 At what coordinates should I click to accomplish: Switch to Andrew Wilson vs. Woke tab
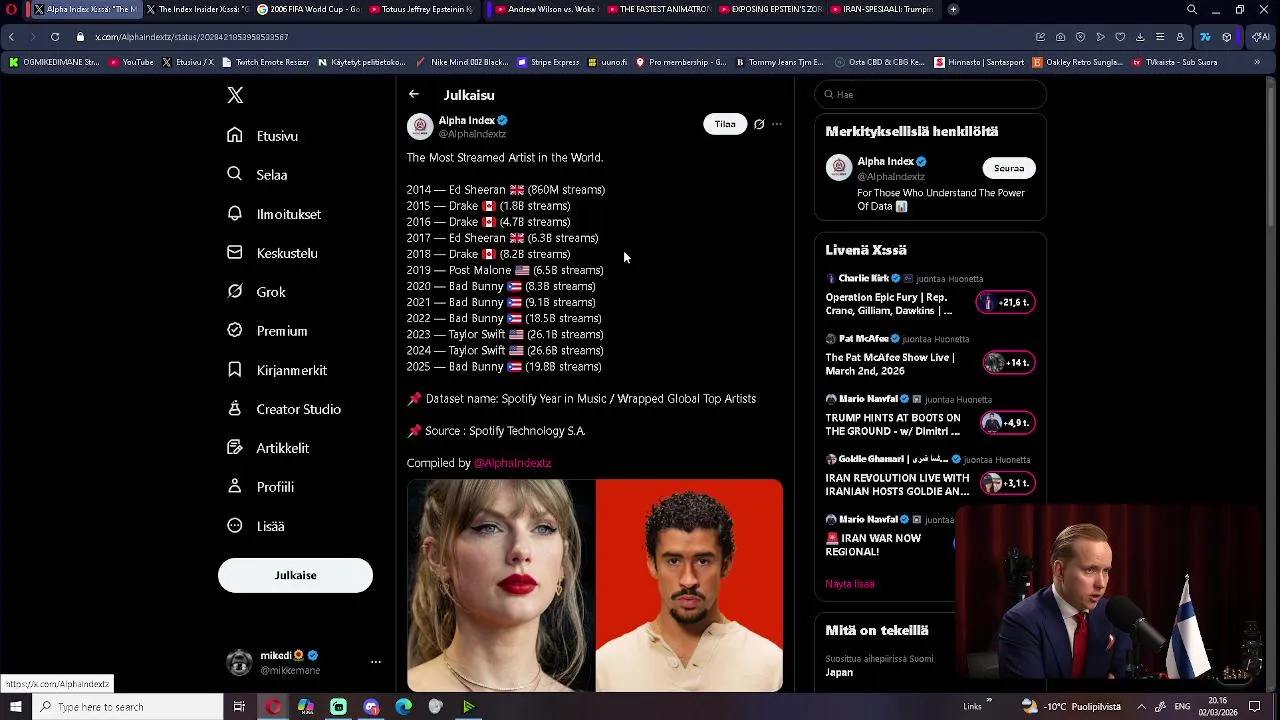(x=545, y=9)
